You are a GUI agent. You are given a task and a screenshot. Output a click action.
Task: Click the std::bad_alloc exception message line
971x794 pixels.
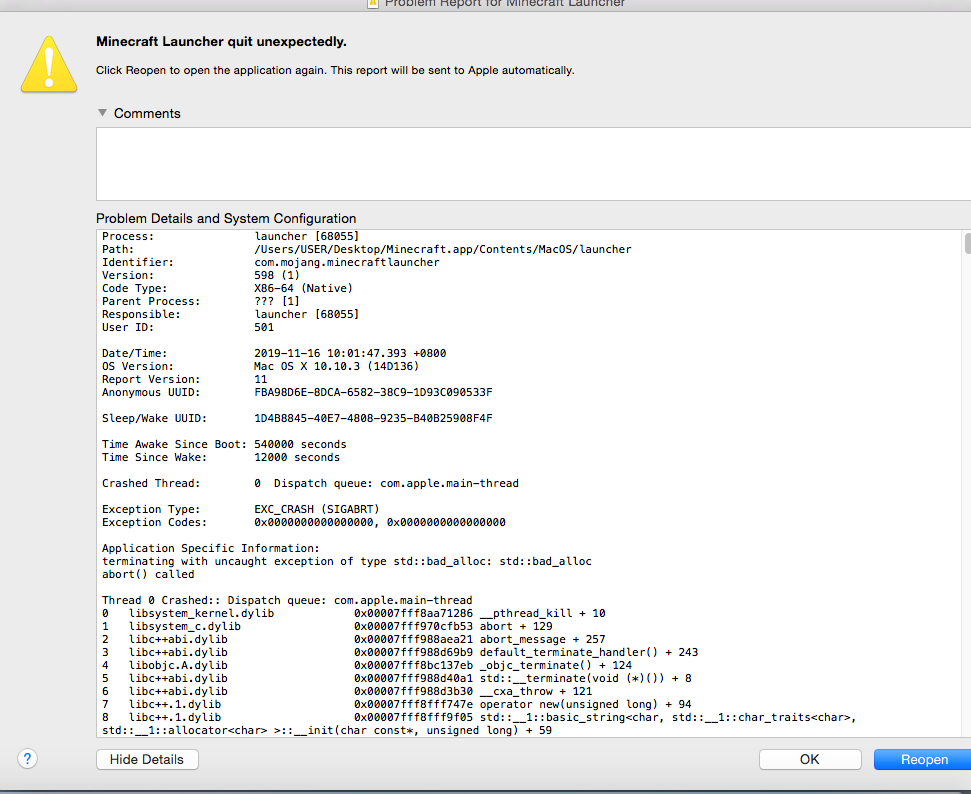coord(346,561)
